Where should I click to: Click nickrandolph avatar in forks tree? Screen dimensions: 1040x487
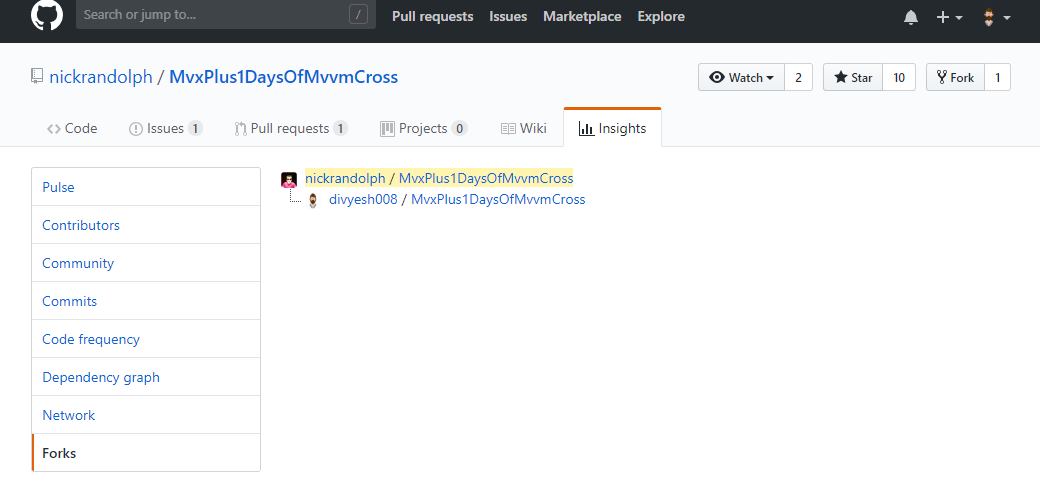tap(289, 180)
